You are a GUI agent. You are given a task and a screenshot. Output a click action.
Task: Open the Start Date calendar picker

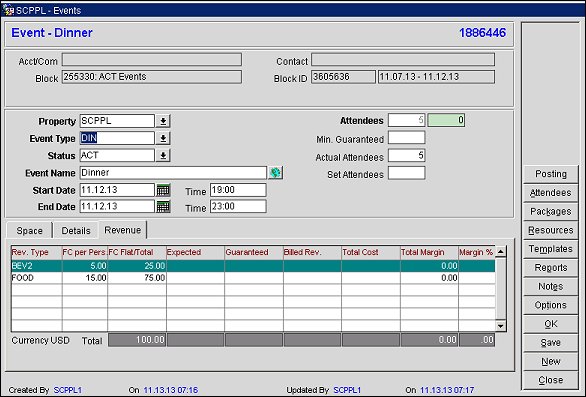(163, 190)
